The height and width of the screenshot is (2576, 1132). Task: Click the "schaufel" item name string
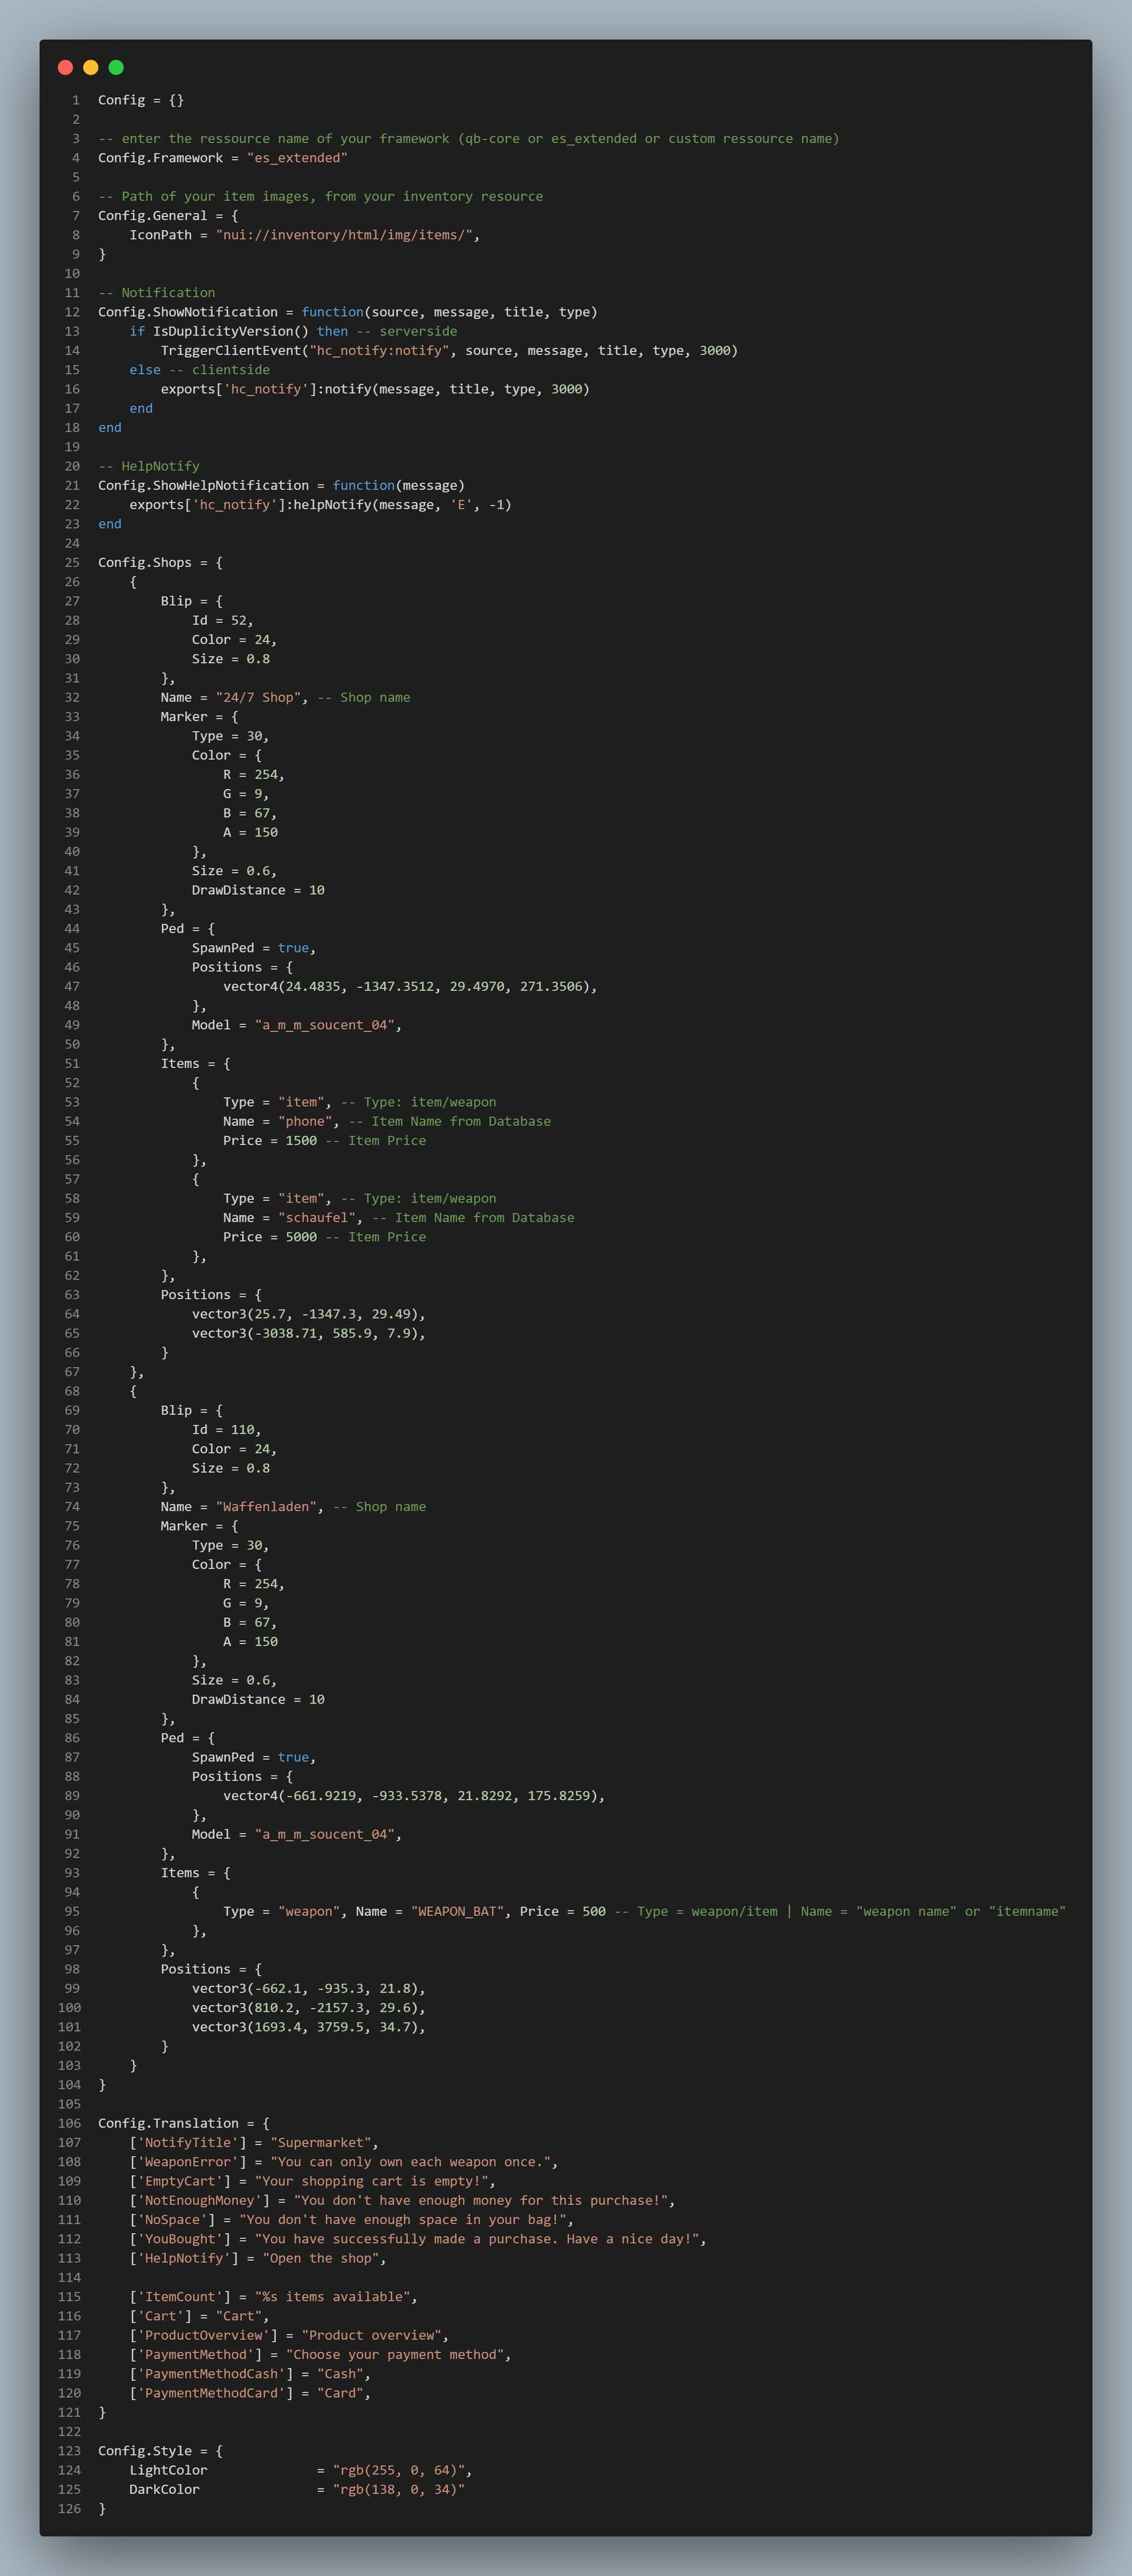coord(317,1218)
